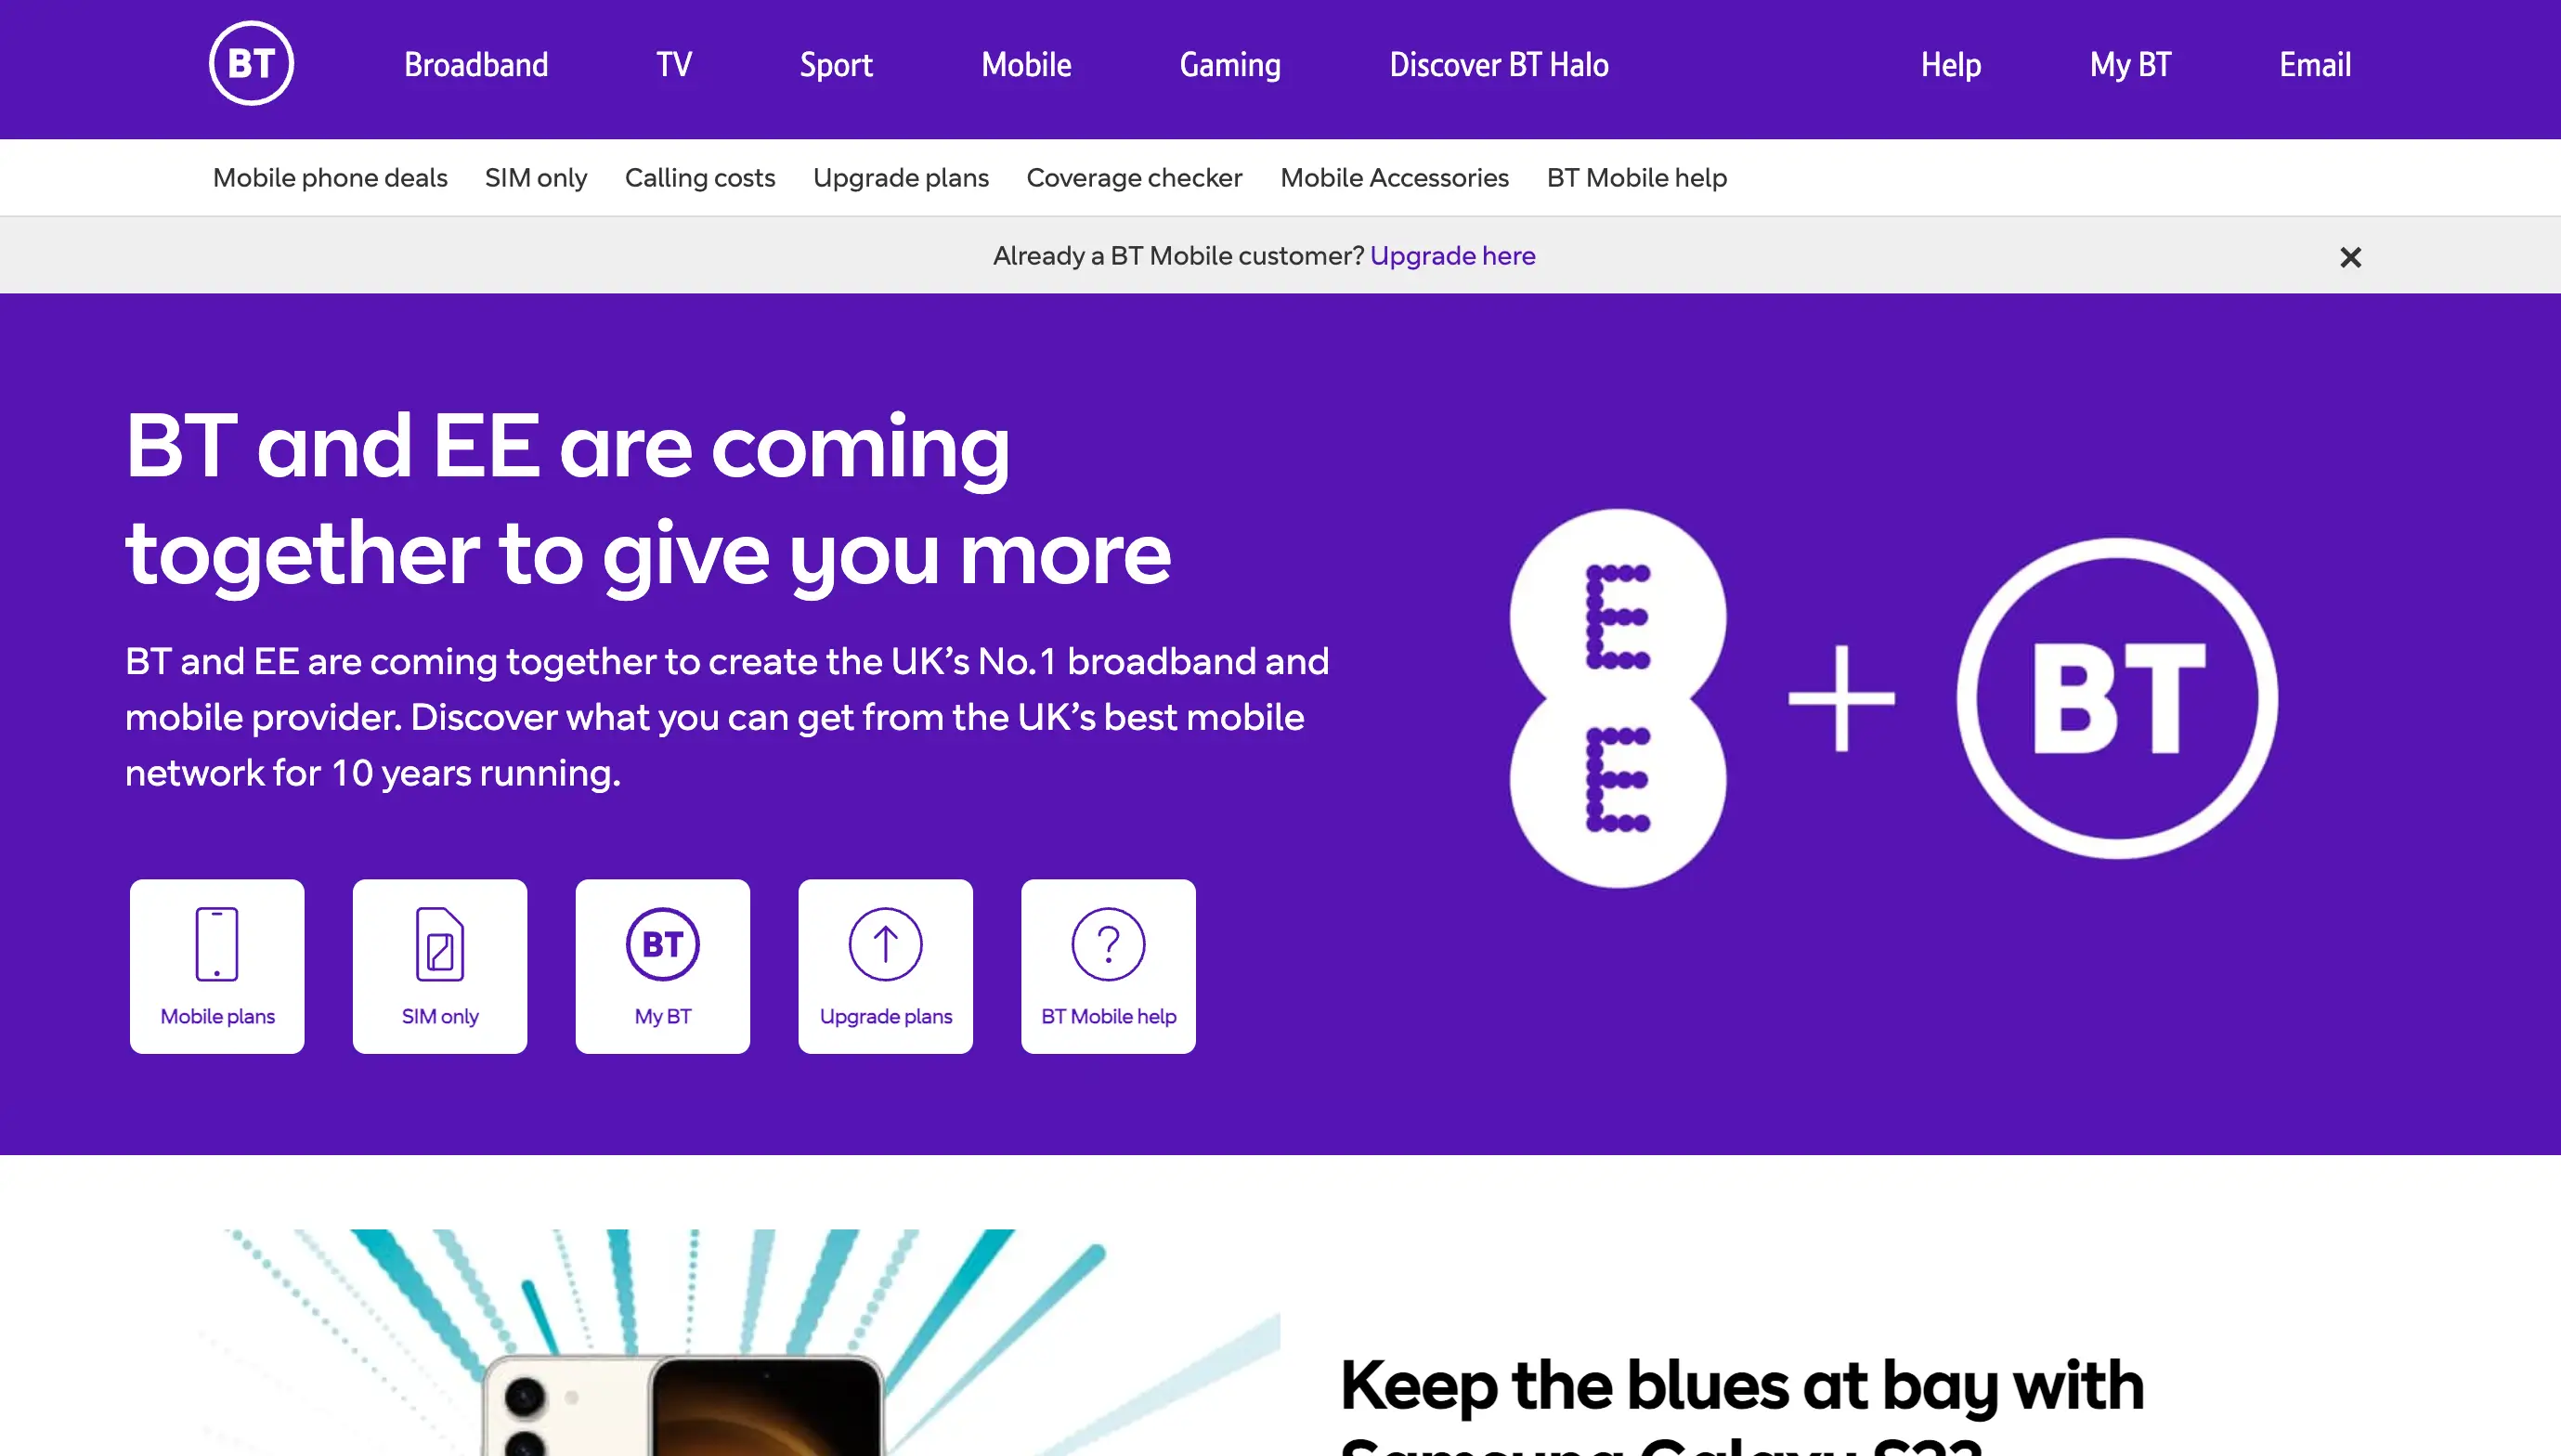The width and height of the screenshot is (2561, 1456).
Task: Click the large EE logo graphic
Action: click(x=1618, y=698)
